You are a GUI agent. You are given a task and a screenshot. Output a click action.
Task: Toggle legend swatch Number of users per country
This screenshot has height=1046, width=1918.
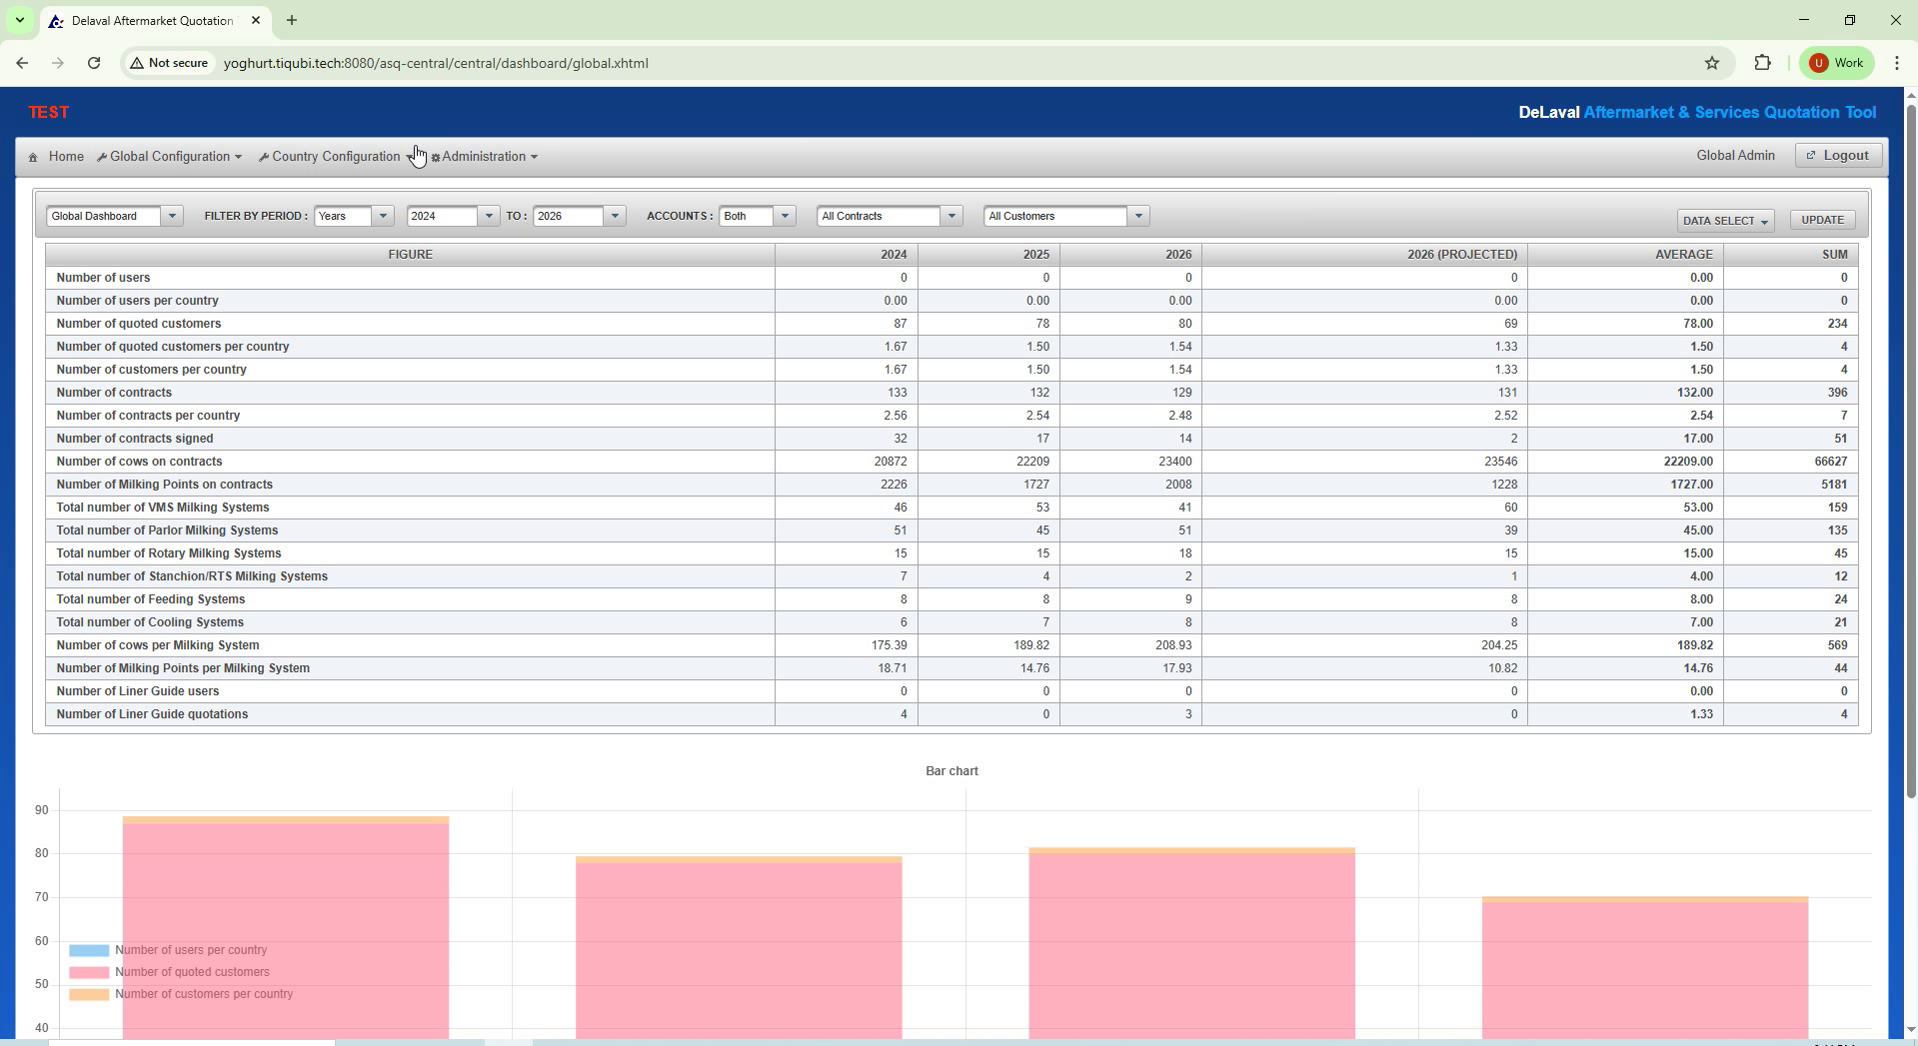[89, 951]
